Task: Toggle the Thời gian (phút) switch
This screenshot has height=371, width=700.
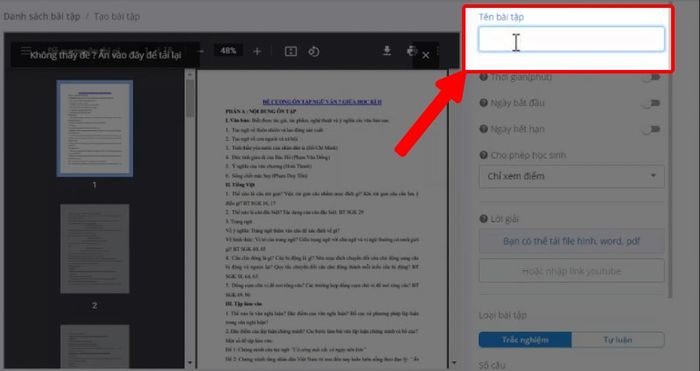Action: [651, 77]
